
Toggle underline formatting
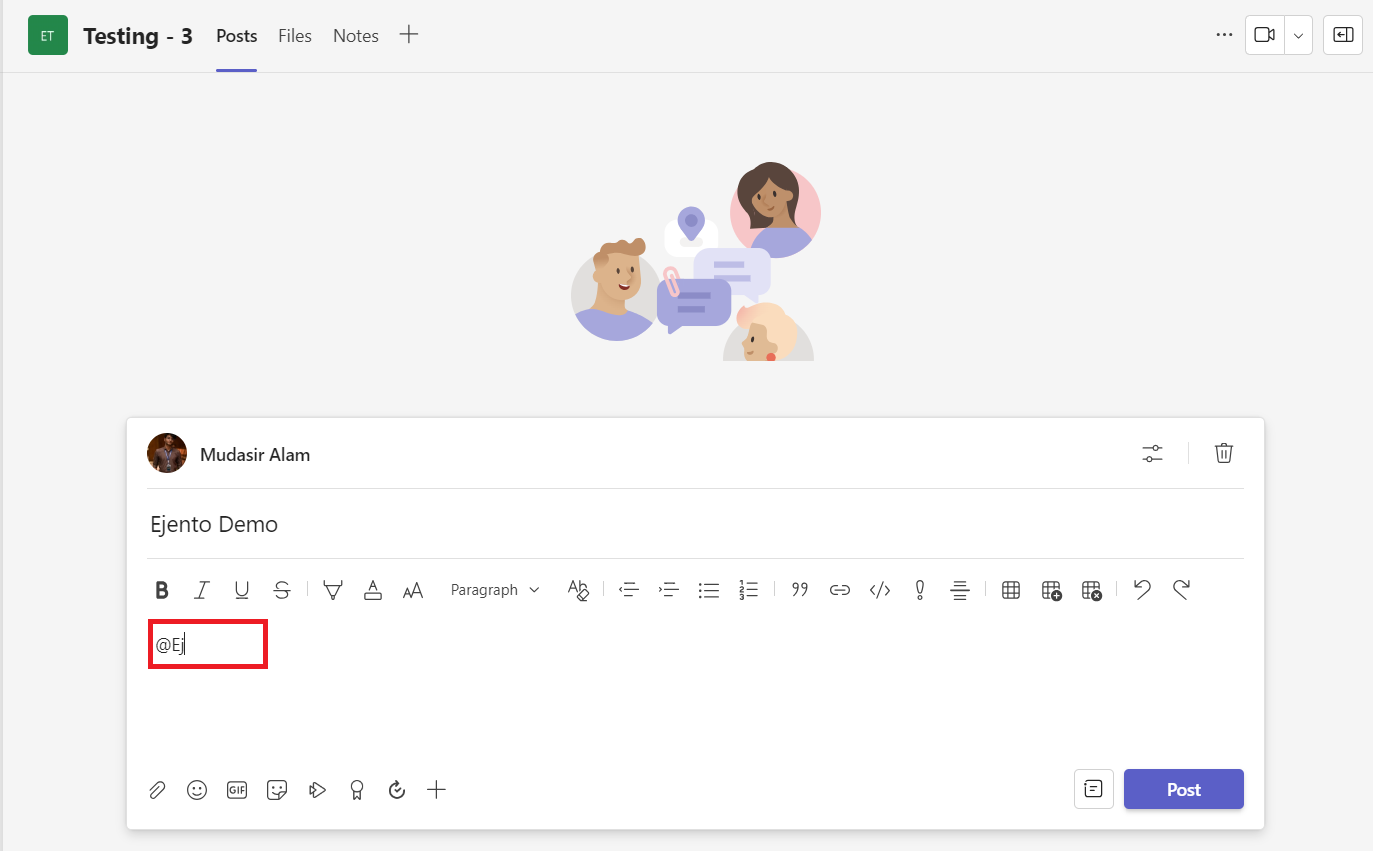pos(242,590)
